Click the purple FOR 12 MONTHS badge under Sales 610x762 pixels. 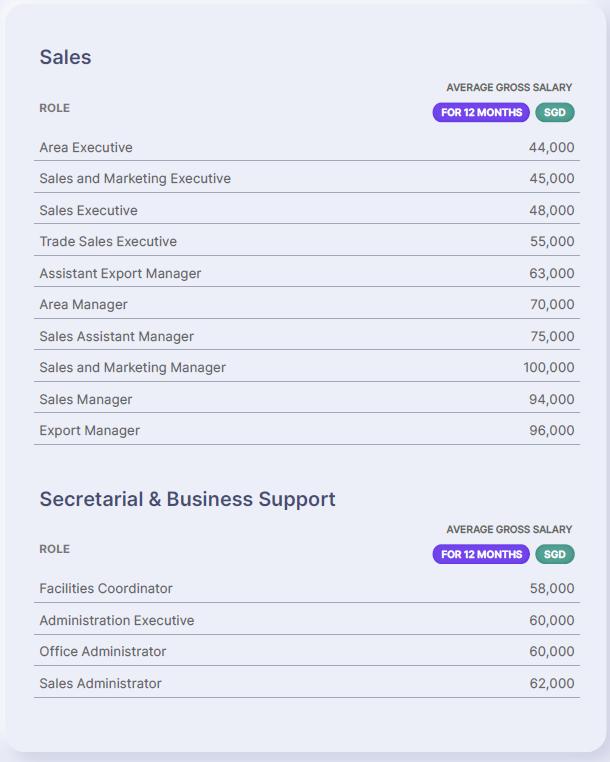(481, 112)
